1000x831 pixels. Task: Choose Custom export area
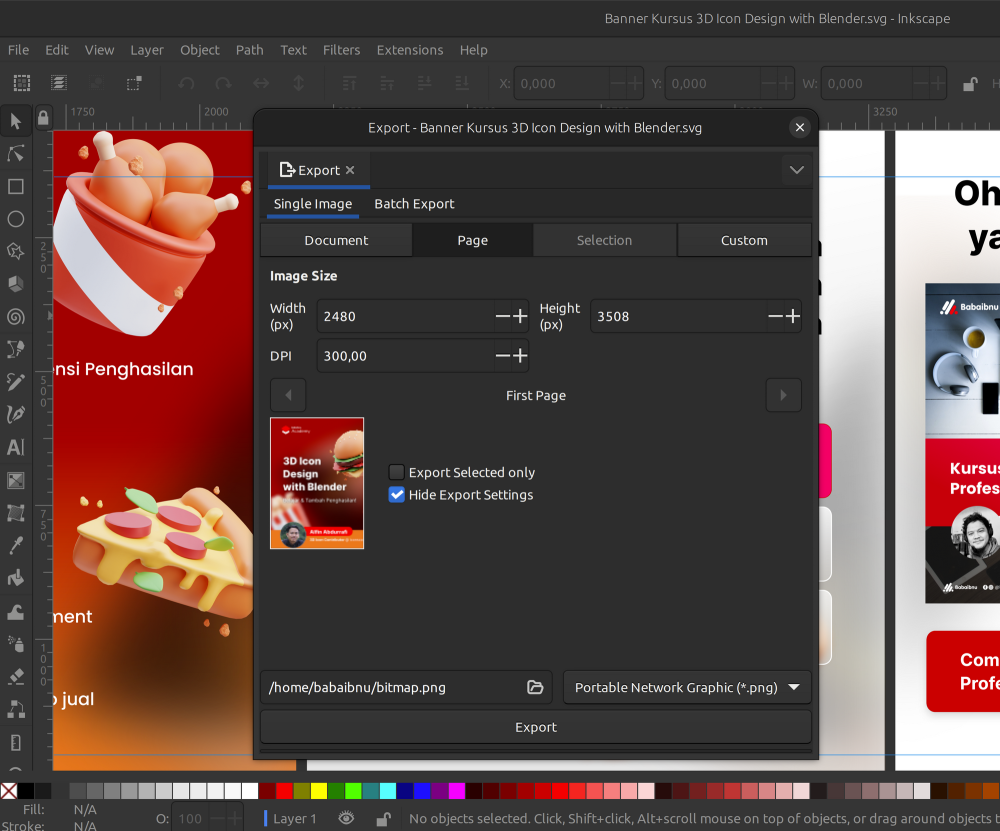point(744,240)
